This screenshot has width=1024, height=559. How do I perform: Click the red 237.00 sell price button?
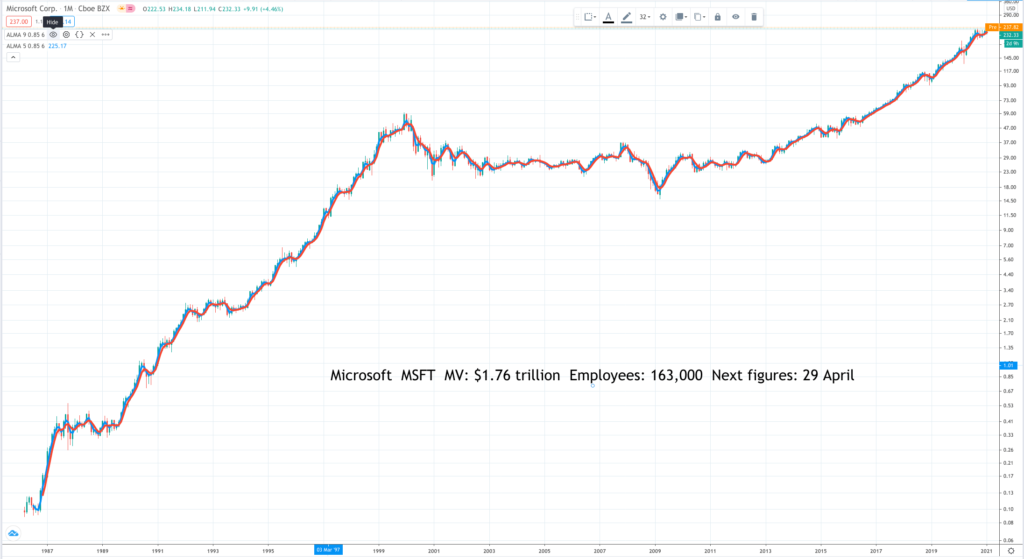[x=18, y=22]
